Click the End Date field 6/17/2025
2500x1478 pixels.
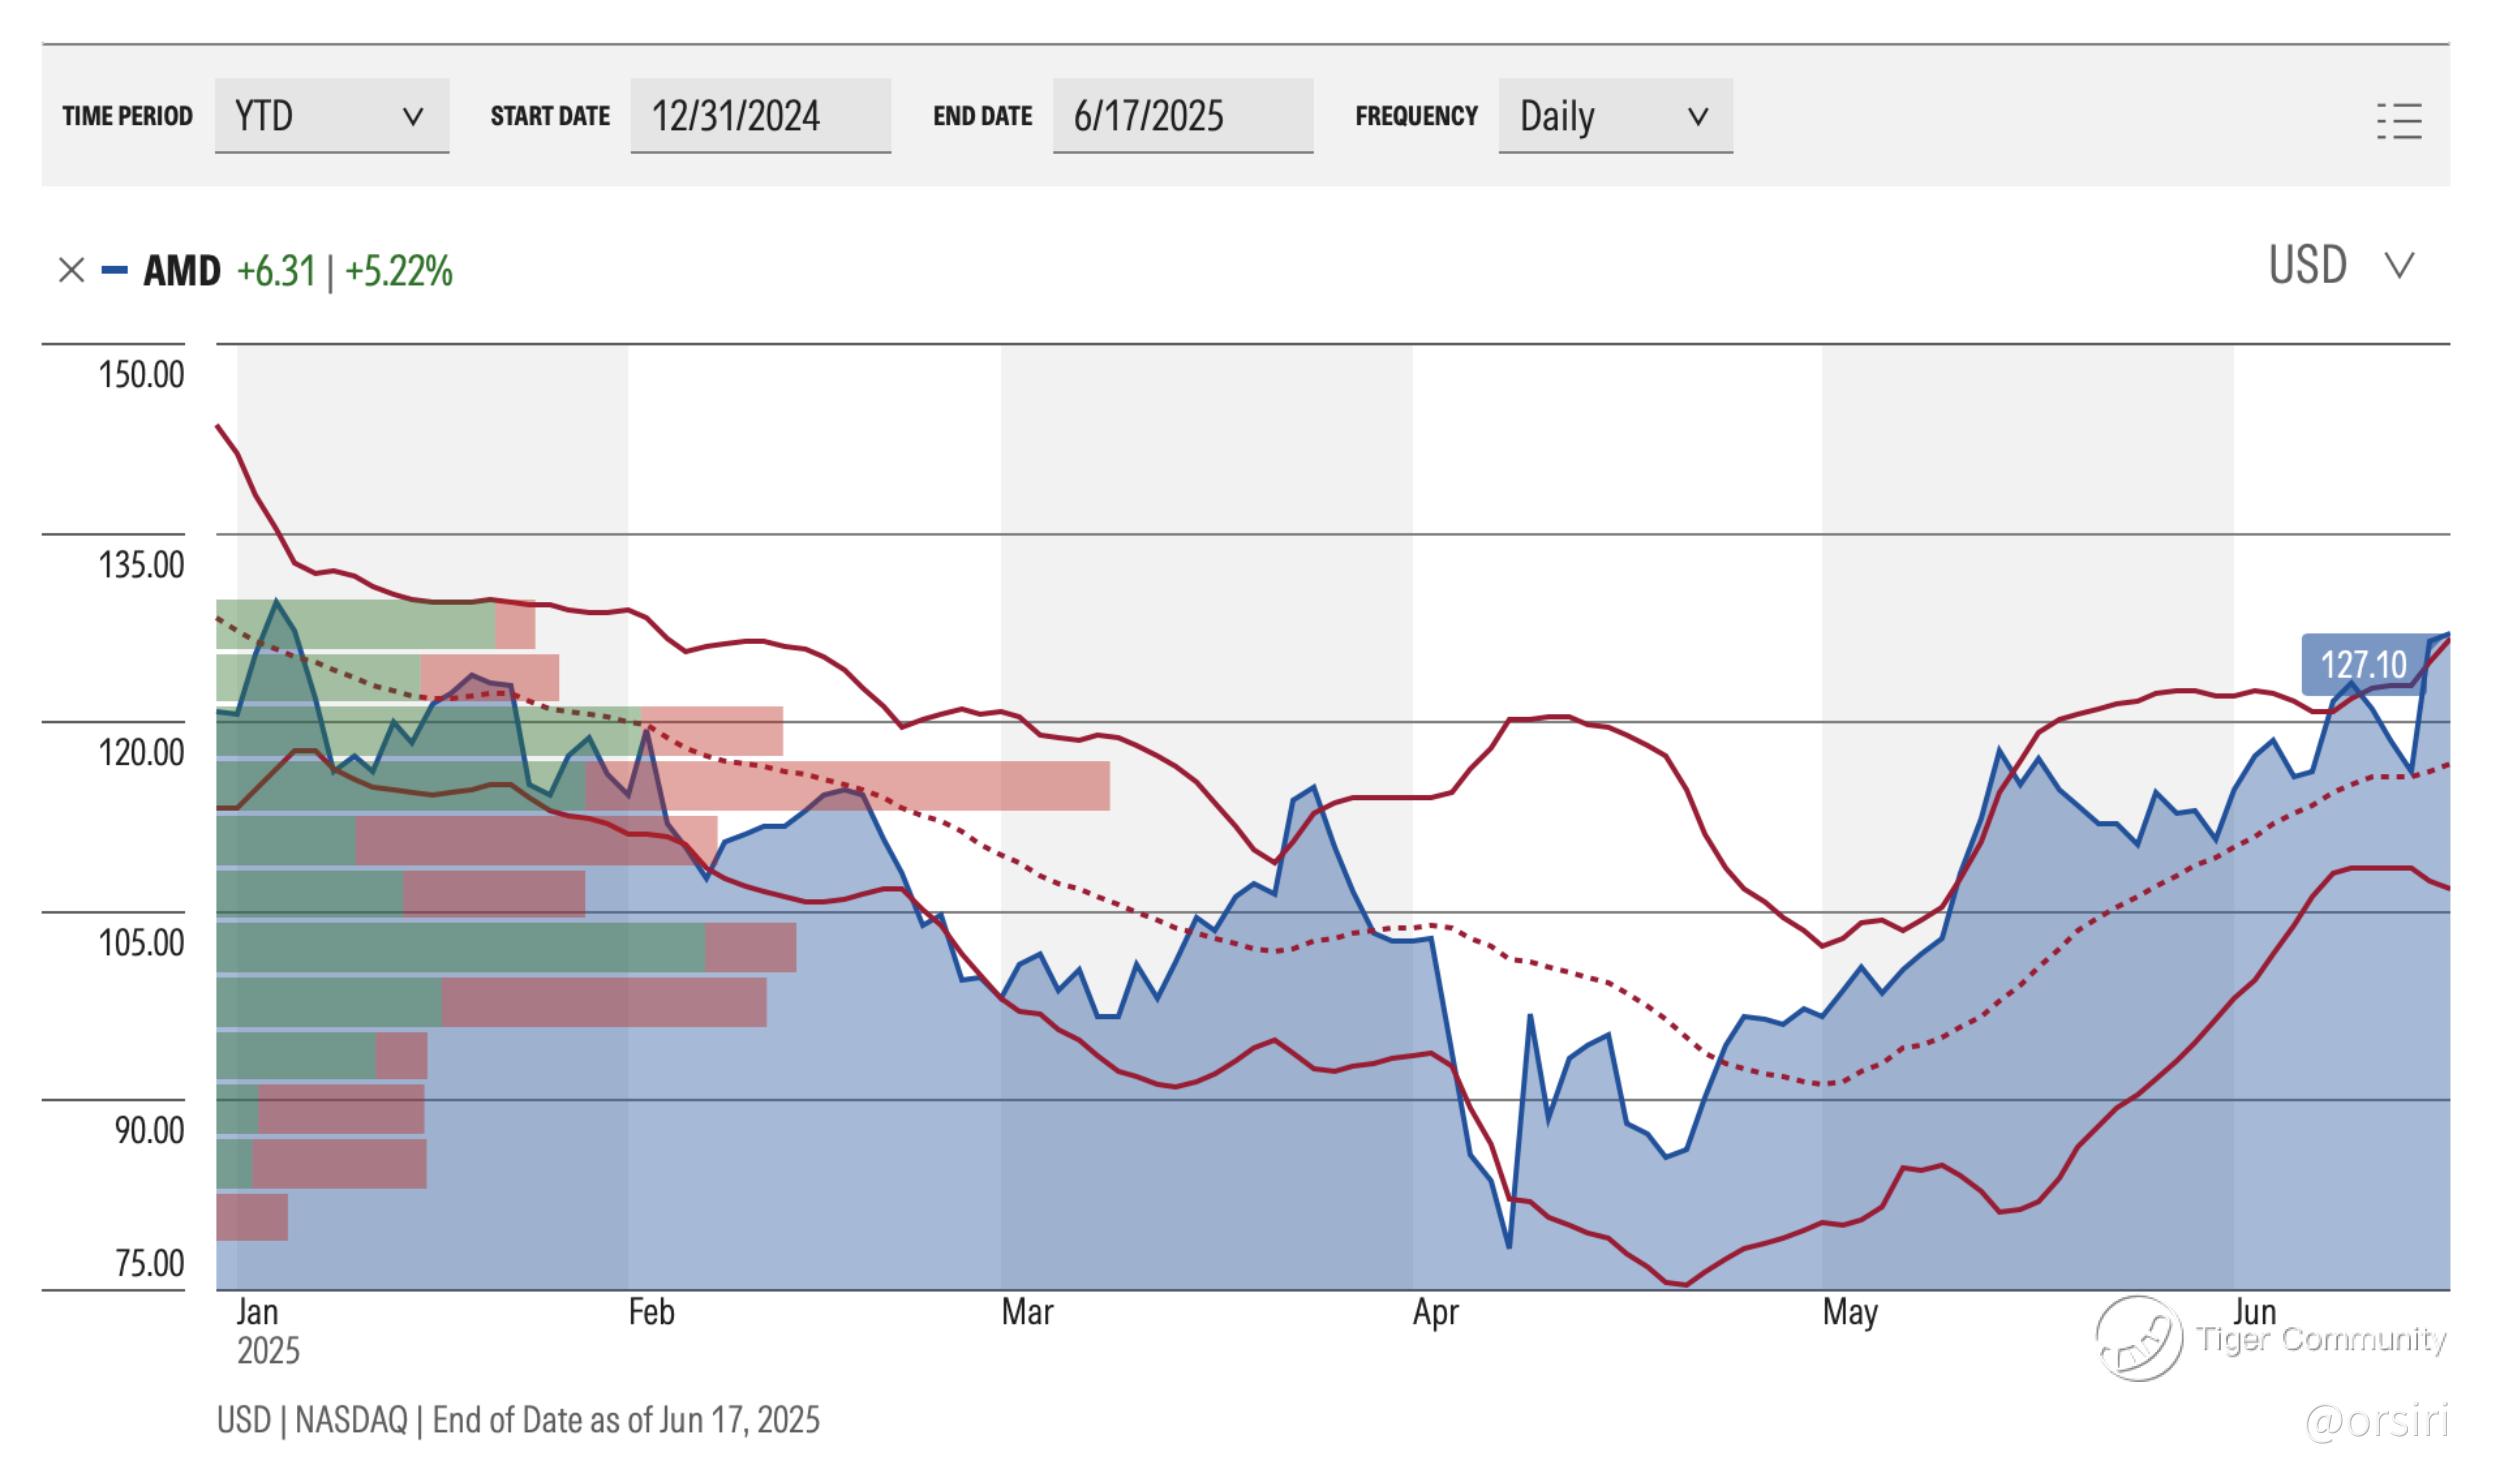point(1182,116)
